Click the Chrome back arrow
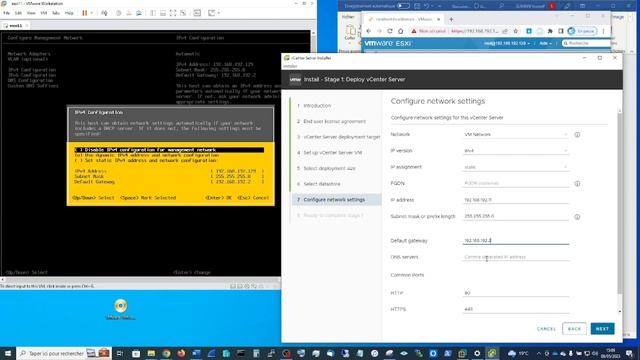Viewport: 640px width, 360px height. [369, 31]
